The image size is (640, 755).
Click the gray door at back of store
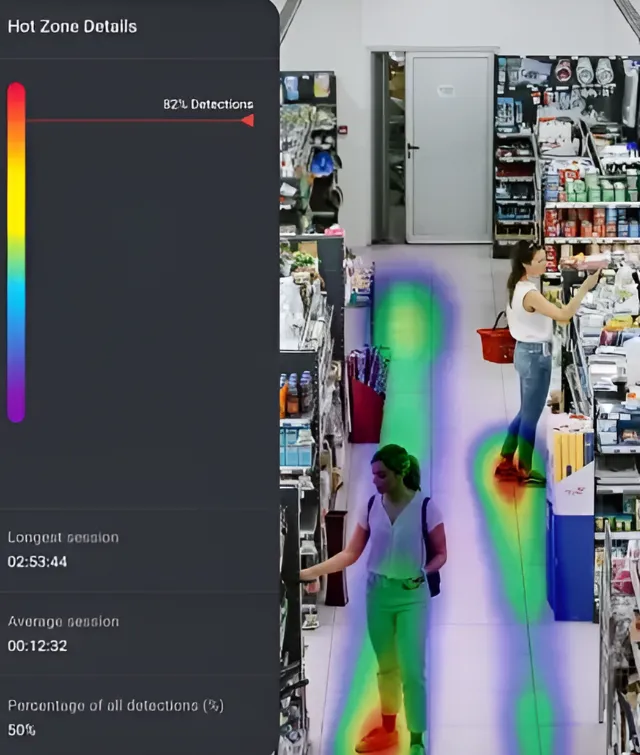coord(448,147)
